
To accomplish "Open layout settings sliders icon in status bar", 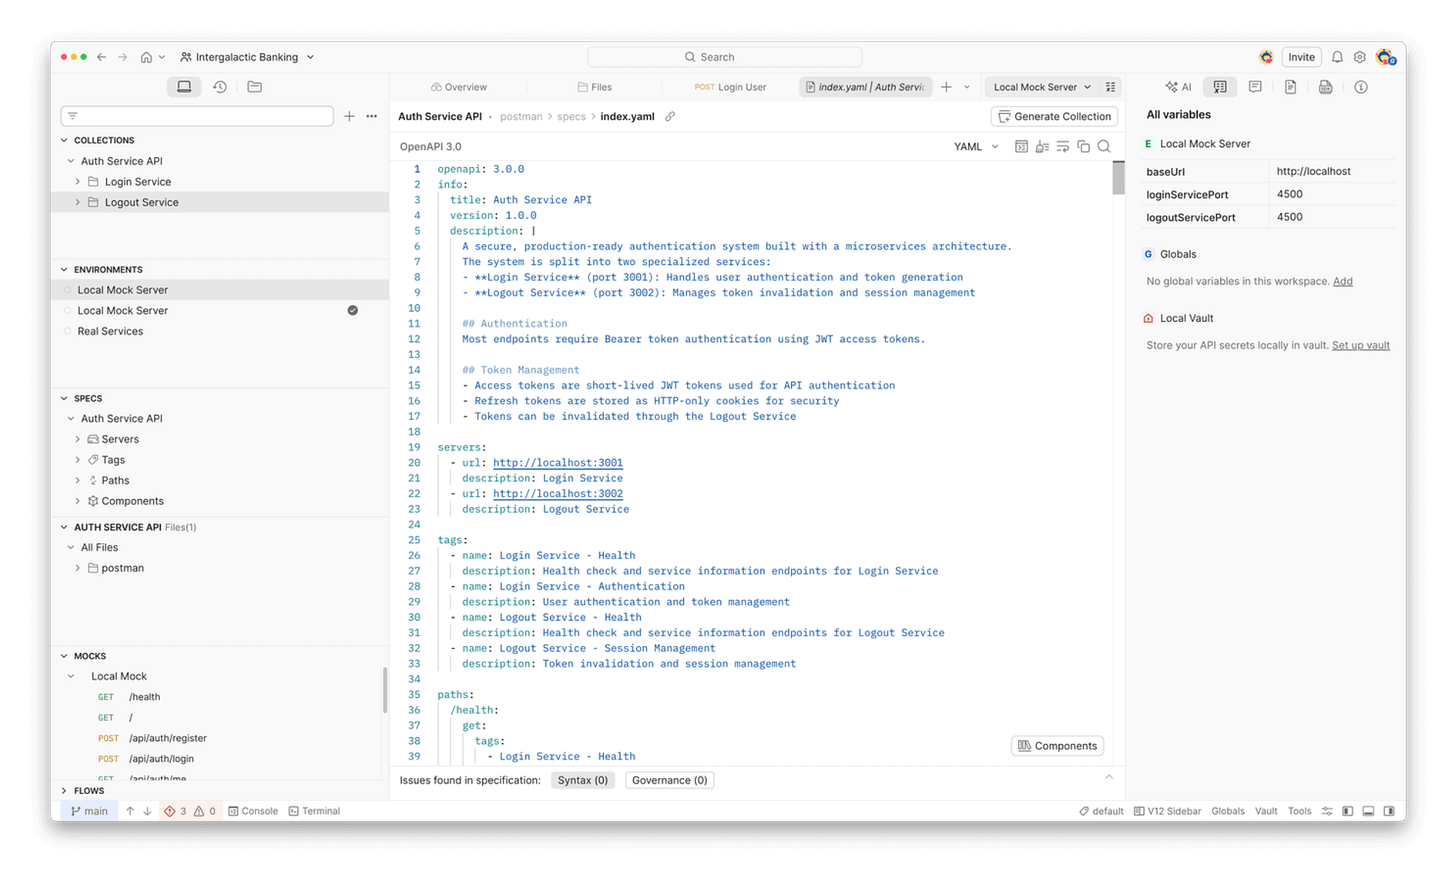I will [1327, 811].
